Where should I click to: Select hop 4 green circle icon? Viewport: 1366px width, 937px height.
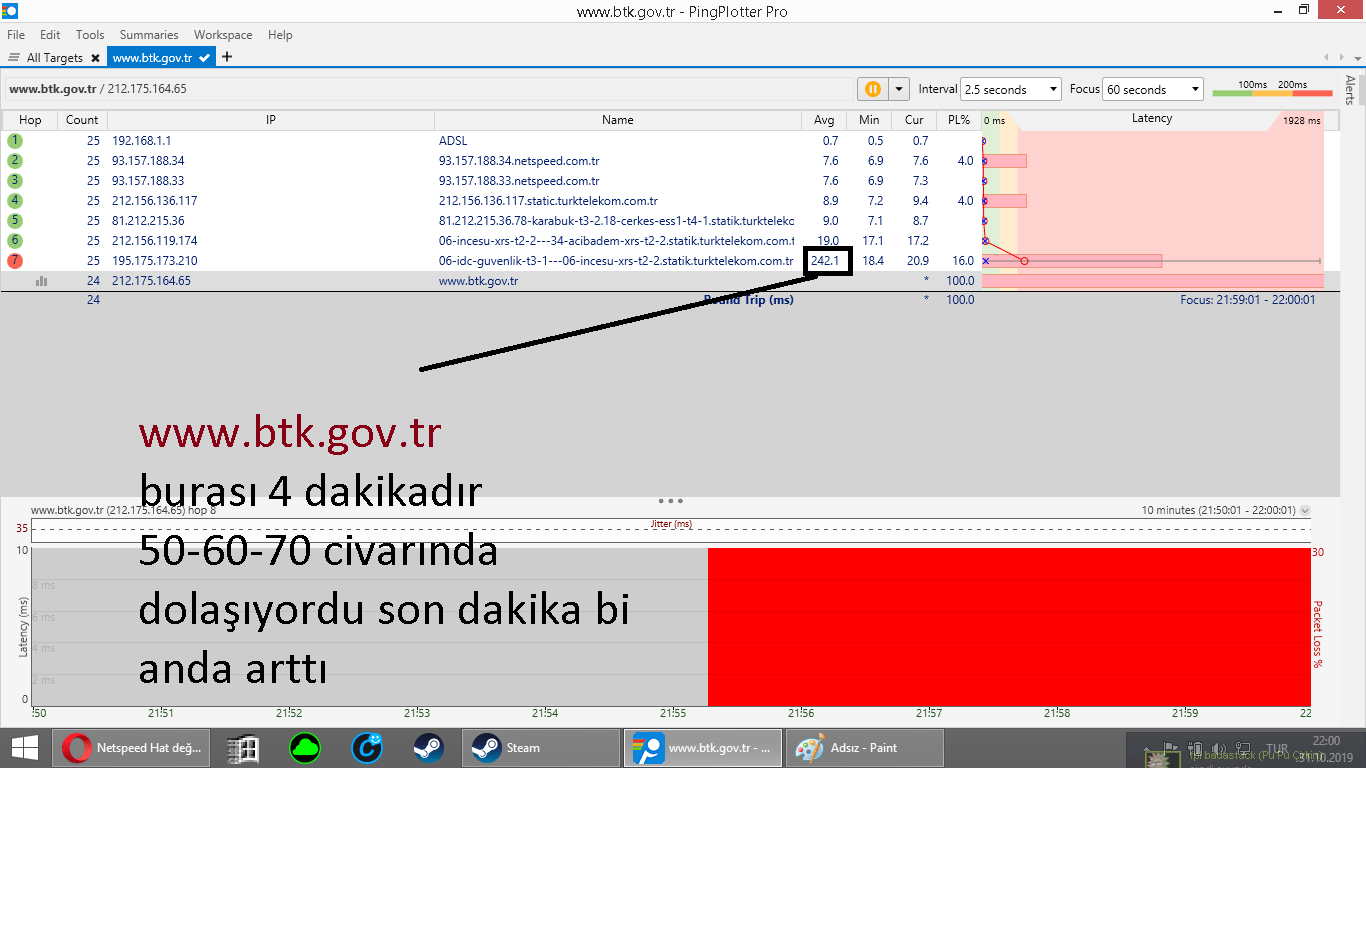[x=15, y=201]
